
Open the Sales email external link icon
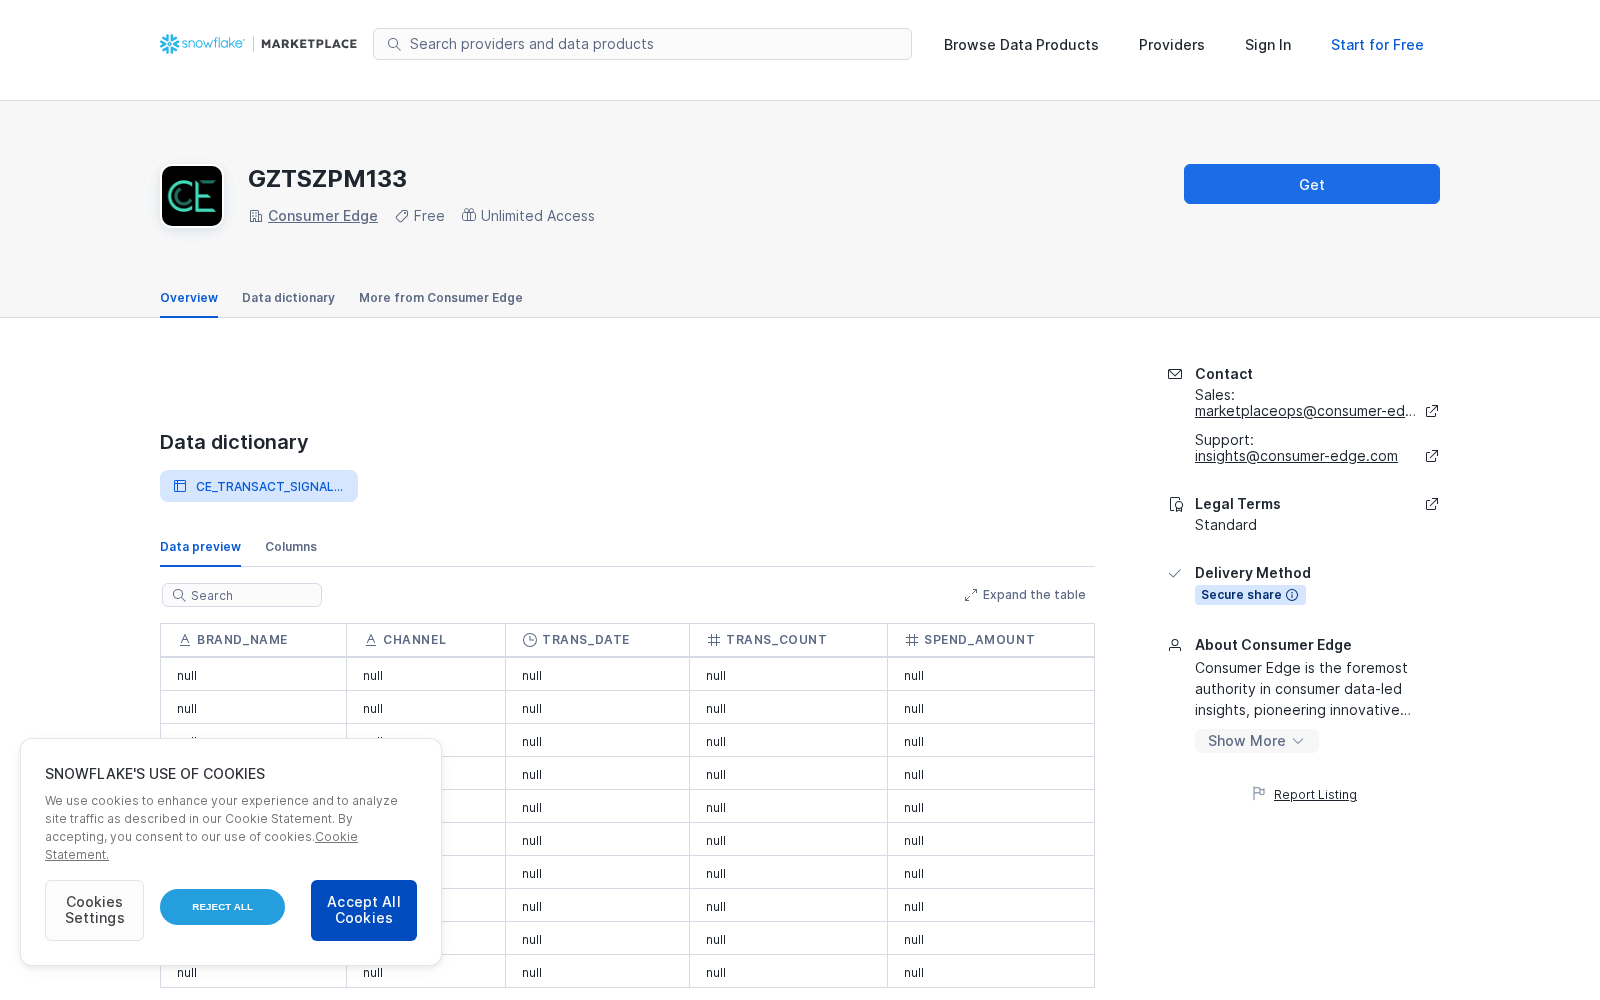tap(1432, 411)
